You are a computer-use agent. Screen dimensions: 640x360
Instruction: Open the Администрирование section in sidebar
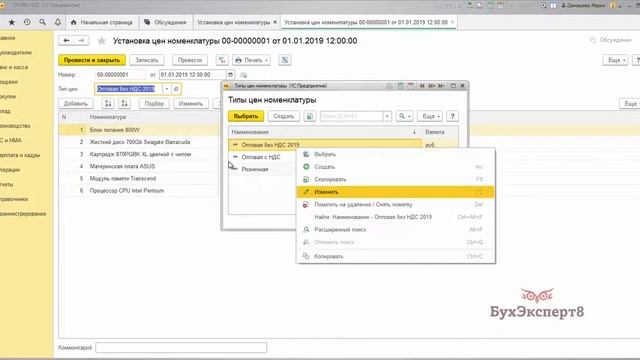point(23,214)
